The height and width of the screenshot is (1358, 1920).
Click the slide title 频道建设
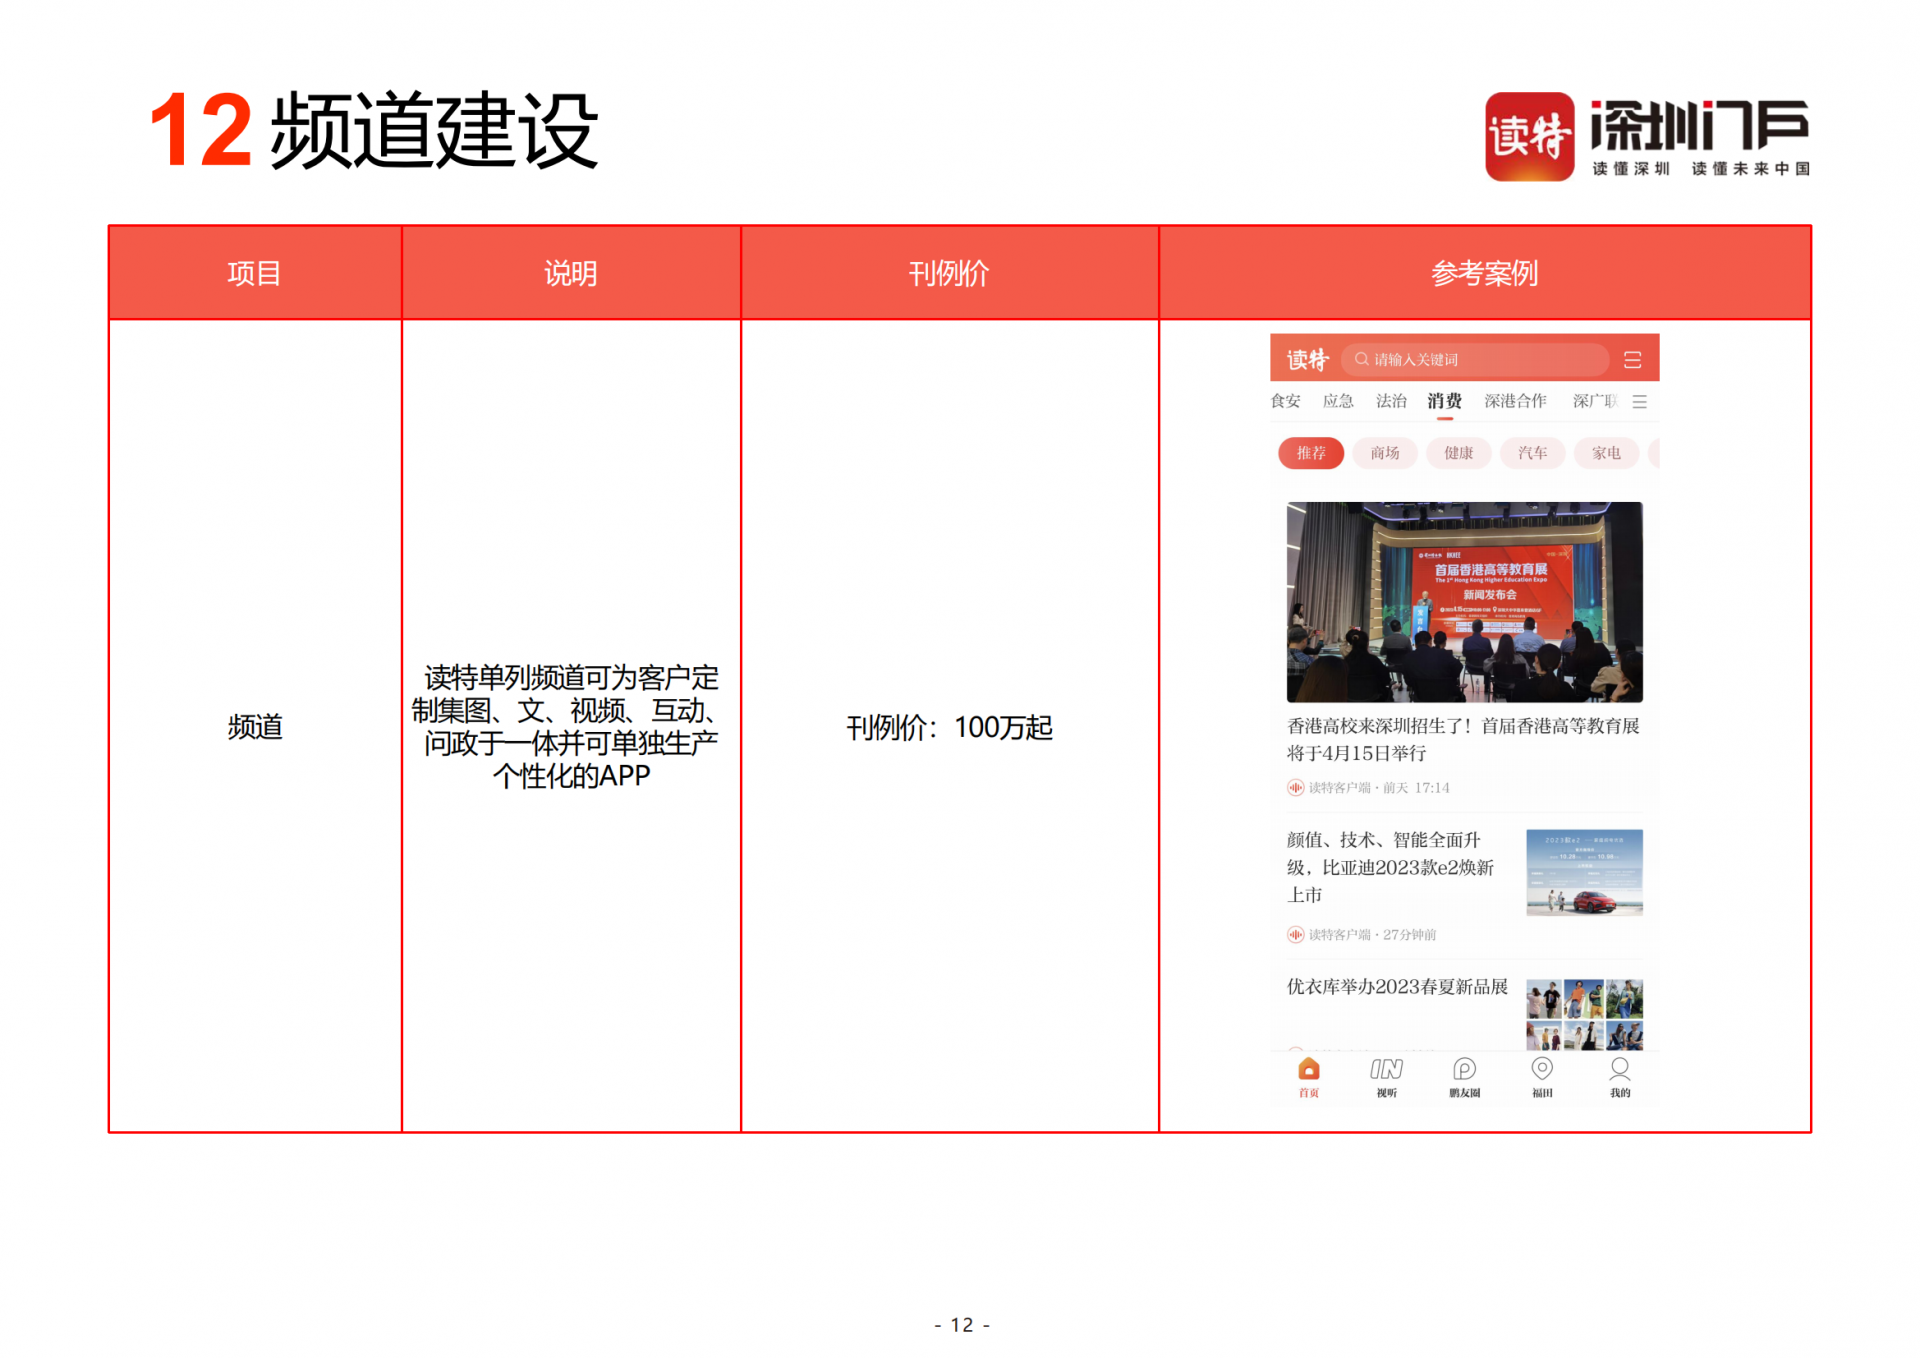(434, 131)
